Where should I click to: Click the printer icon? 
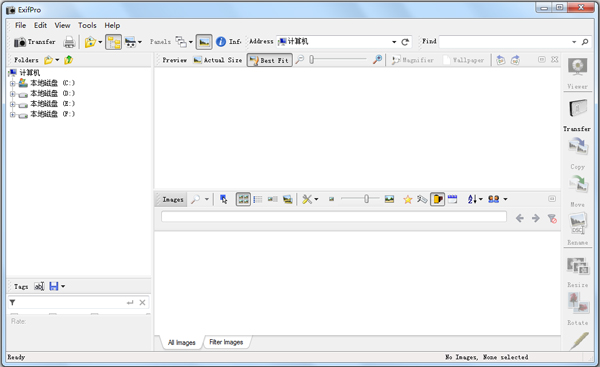pyautogui.click(x=69, y=42)
